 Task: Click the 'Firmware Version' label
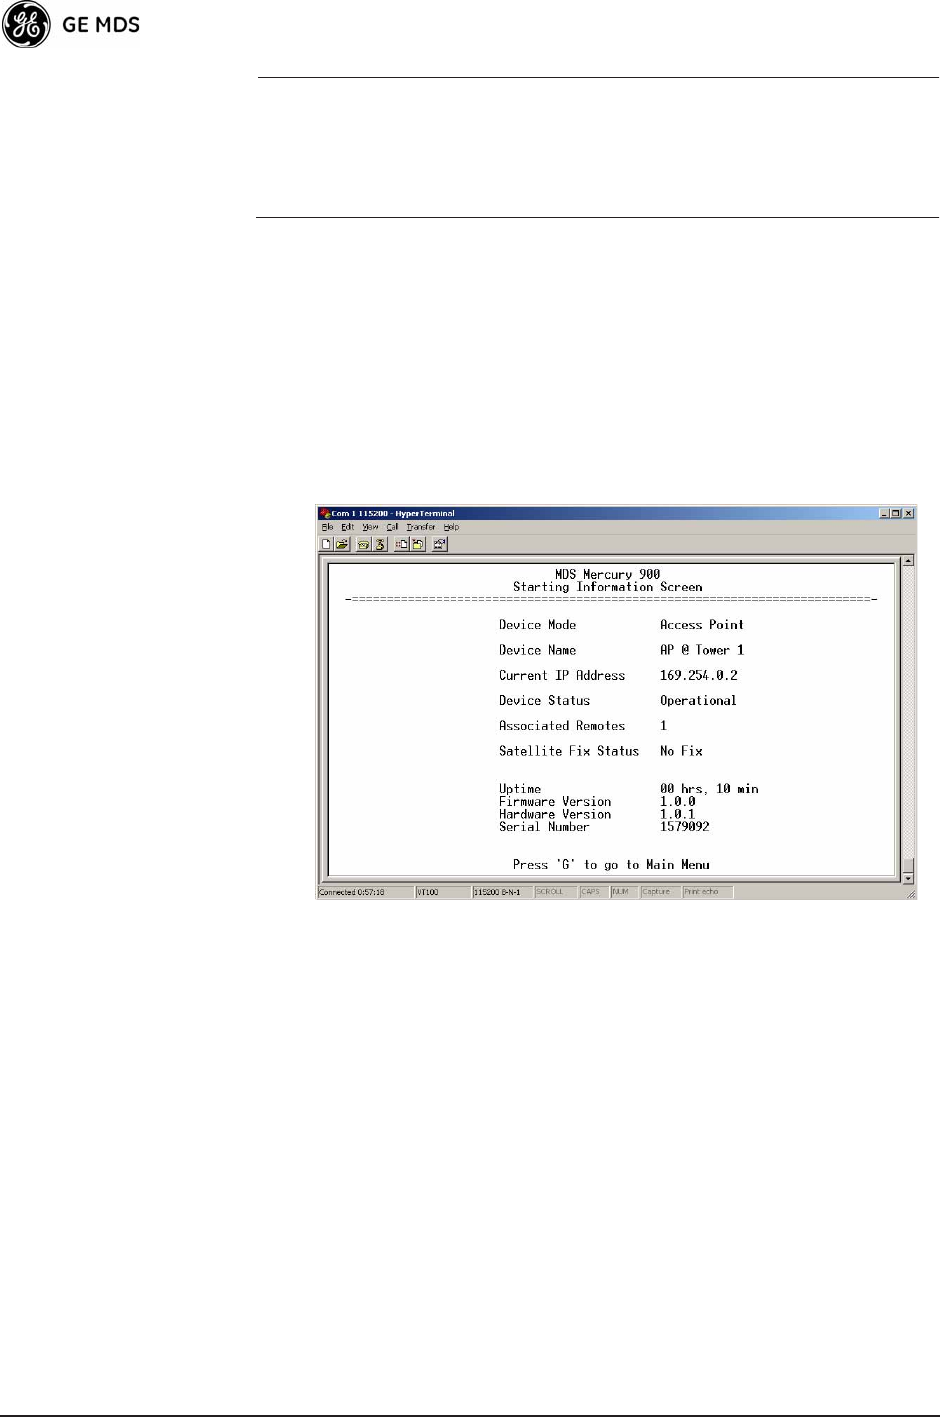555,802
